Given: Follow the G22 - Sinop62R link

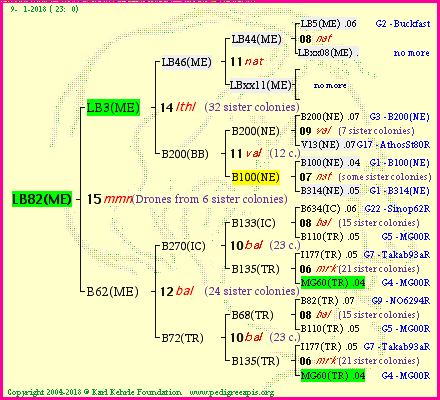Looking at the screenshot, I should pyautogui.click(x=397, y=209).
